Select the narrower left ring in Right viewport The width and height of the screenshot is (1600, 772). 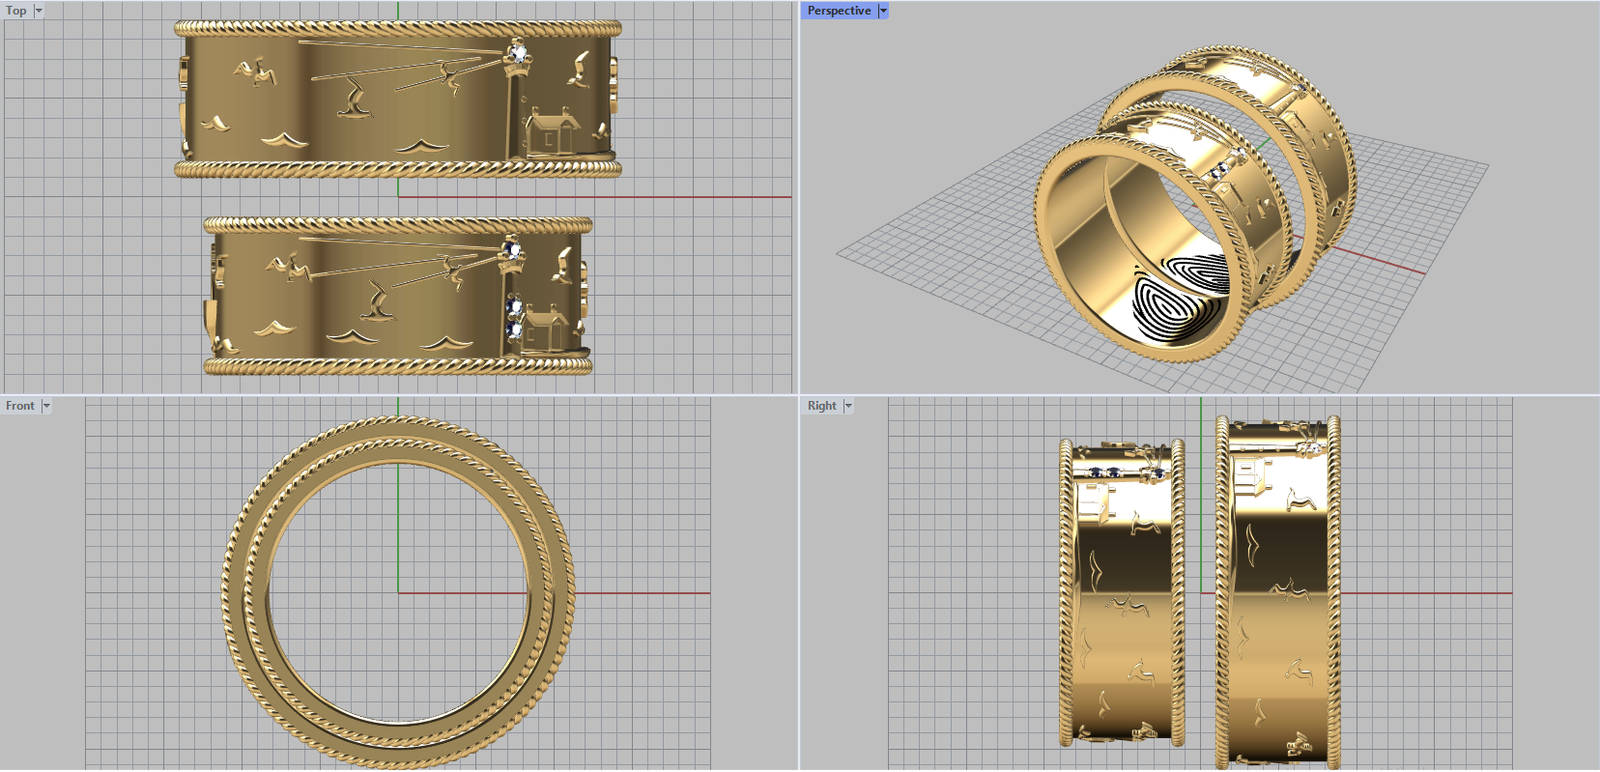(x=1122, y=600)
